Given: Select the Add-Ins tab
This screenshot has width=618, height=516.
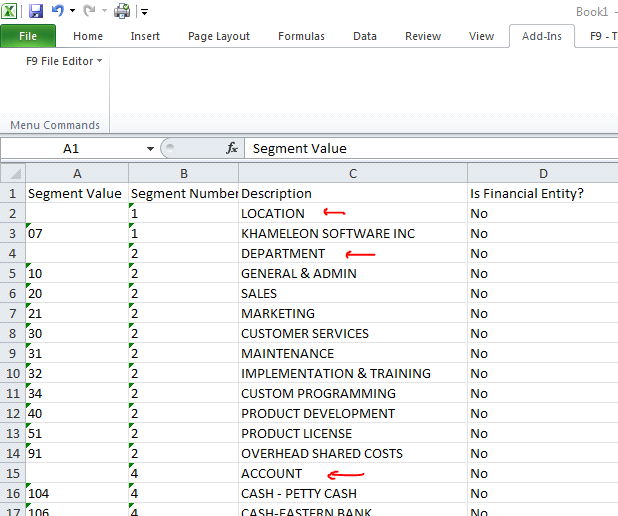Looking at the screenshot, I should pyautogui.click(x=542, y=36).
